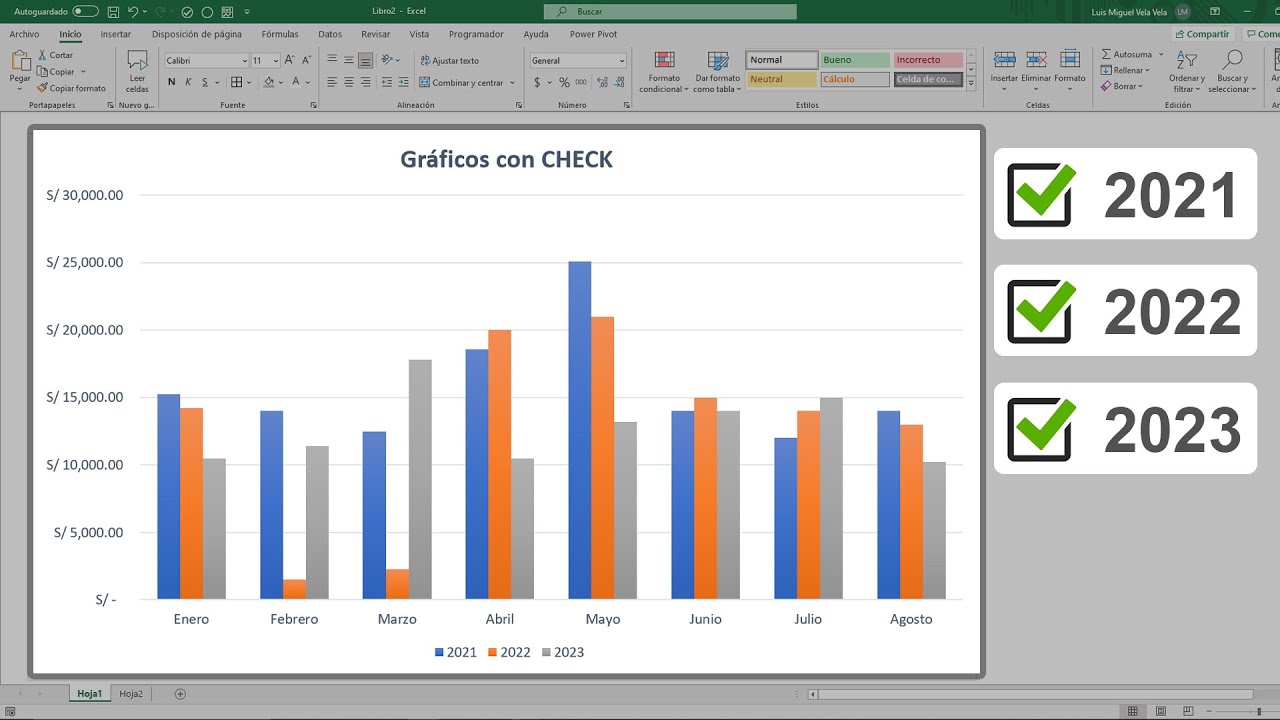Click the Insertar cells icon

pos(1004,60)
